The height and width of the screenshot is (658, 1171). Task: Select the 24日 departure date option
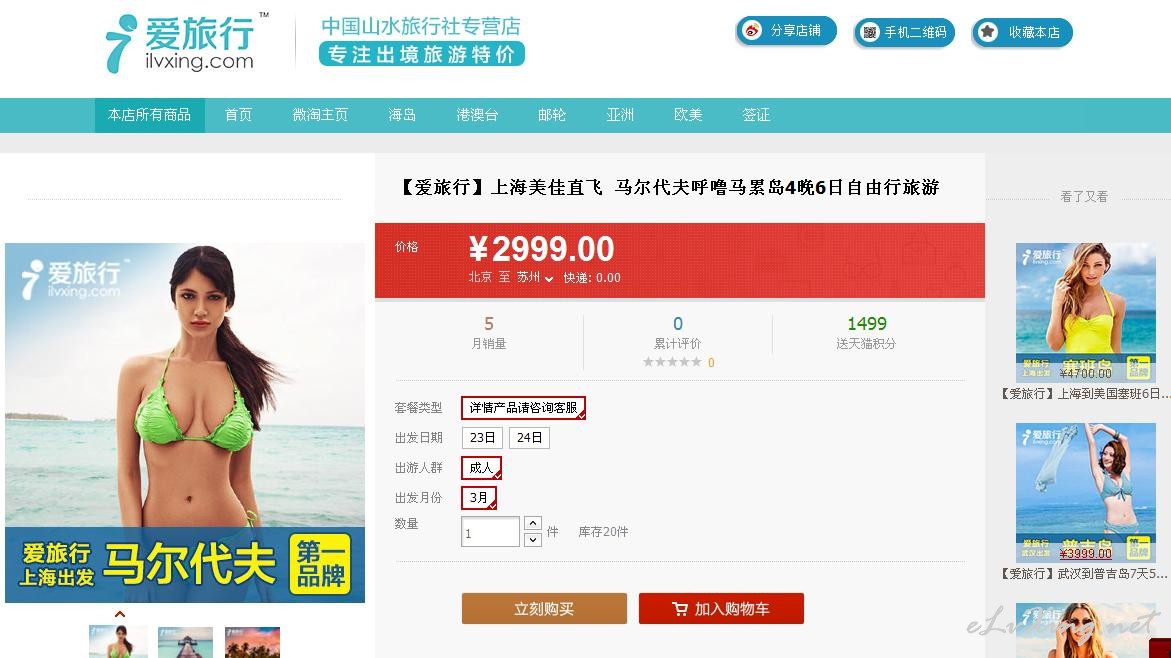[529, 438]
